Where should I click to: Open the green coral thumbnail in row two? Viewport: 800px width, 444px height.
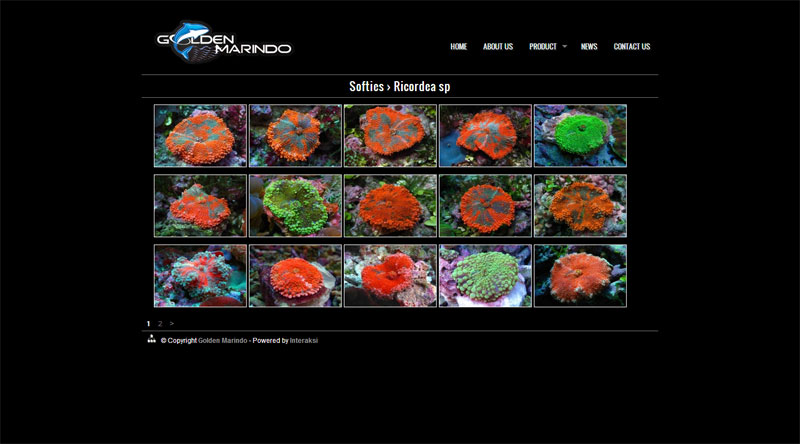[295, 206]
